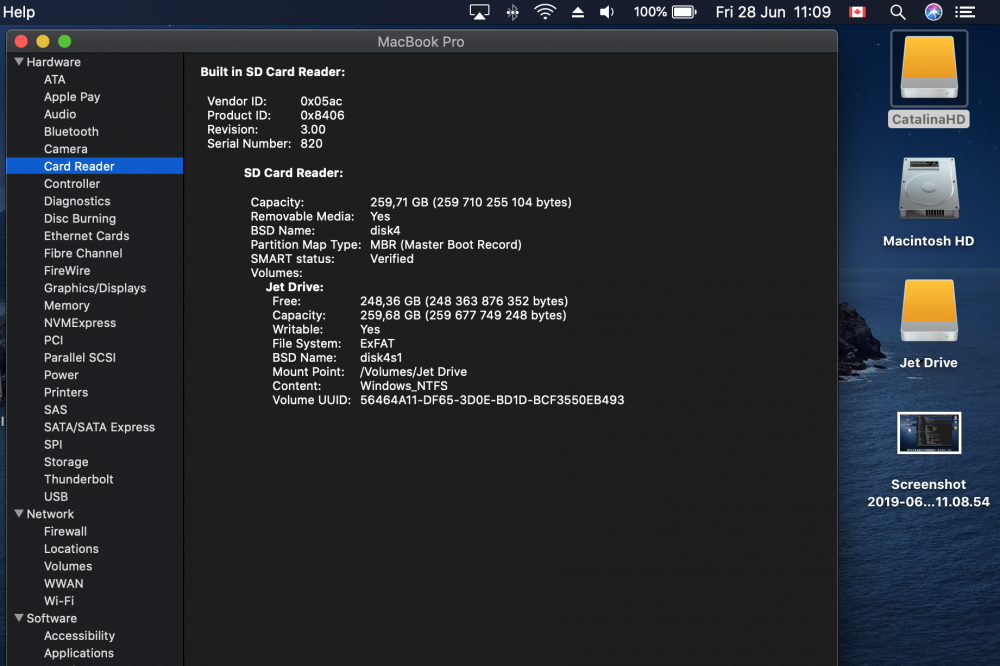Collapse the Network section triangle
The height and width of the screenshot is (666, 1000).
tap(19, 514)
